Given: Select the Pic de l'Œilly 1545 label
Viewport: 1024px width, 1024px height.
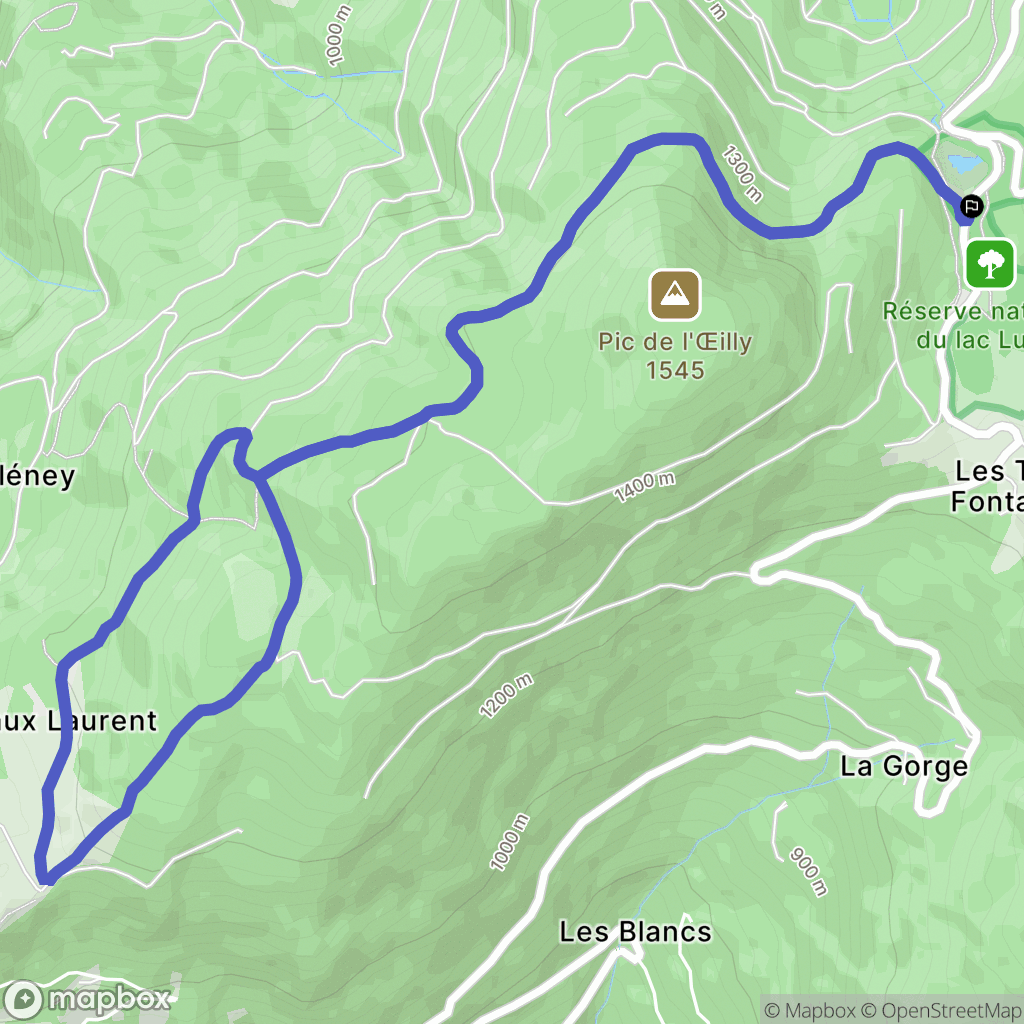Looking at the screenshot, I should [x=675, y=355].
